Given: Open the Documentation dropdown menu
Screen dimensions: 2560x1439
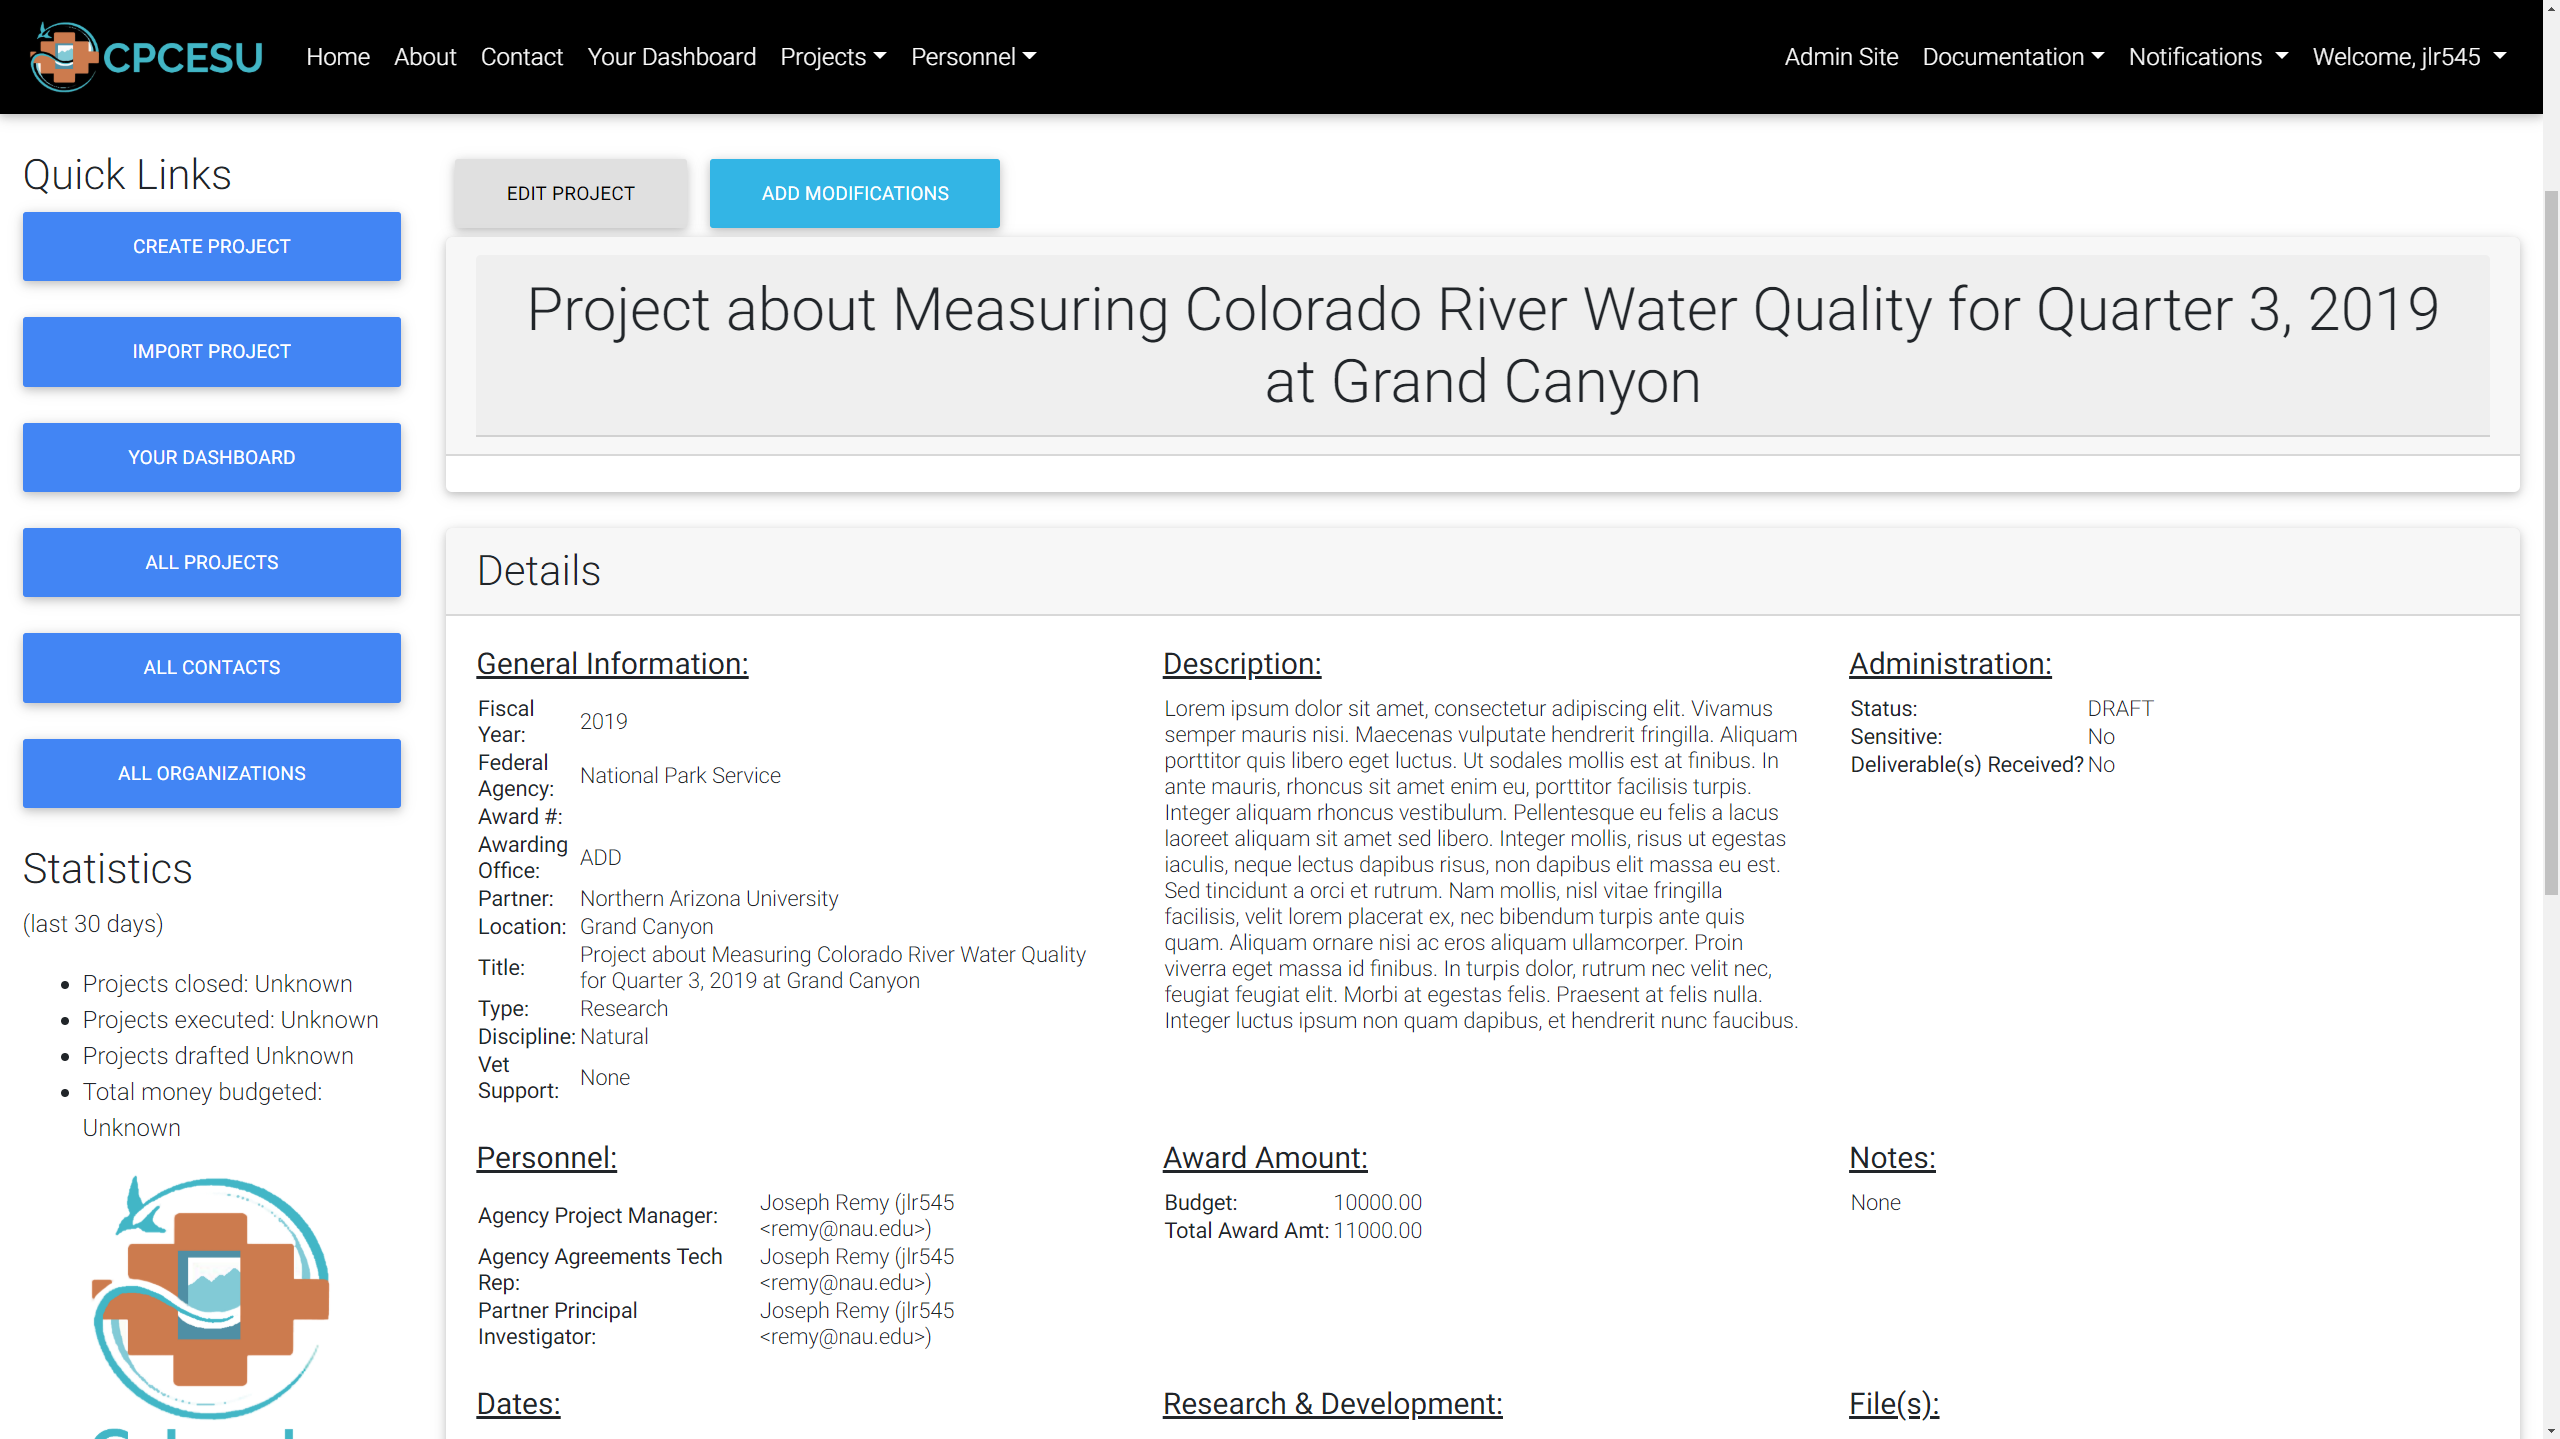Looking at the screenshot, I should coord(2010,56).
